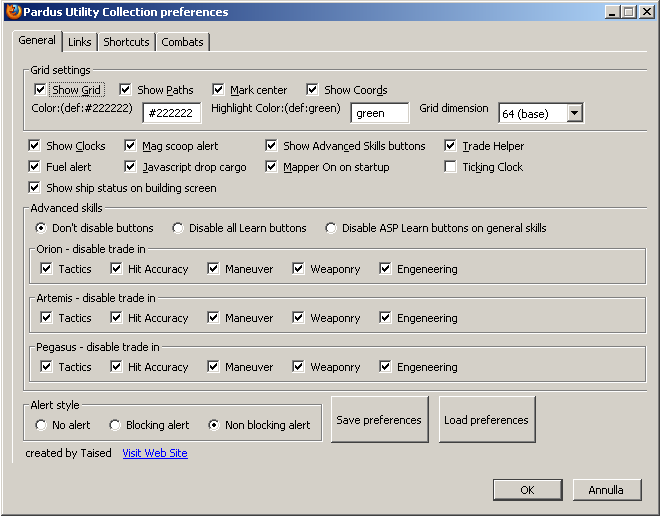
Task: Confirm with the OK button
Action: 527,490
